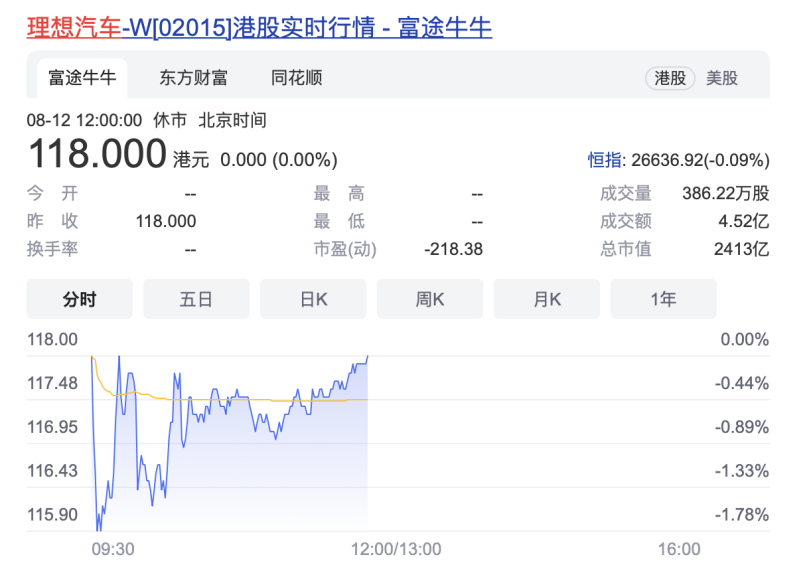Screen dimensions: 811x567
Task: Open the 理想汽车-W 港股实时行情 title link
Action: point(259,27)
